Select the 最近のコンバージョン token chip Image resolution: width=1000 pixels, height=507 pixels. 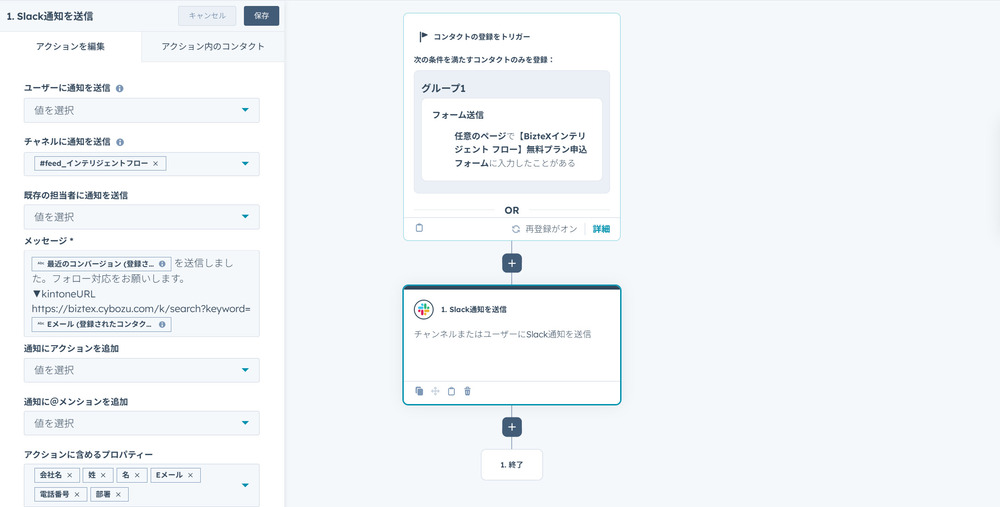coord(101,264)
